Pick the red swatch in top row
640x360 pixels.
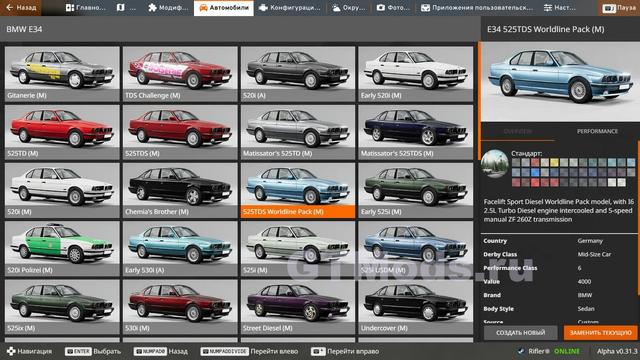(x=535, y=162)
